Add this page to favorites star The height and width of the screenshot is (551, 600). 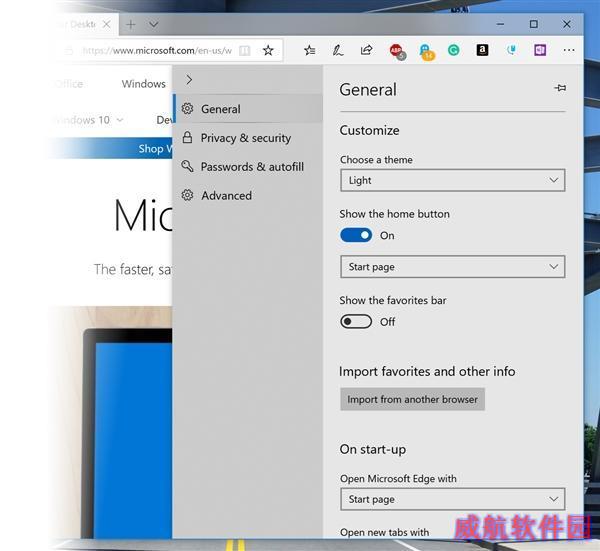268,50
